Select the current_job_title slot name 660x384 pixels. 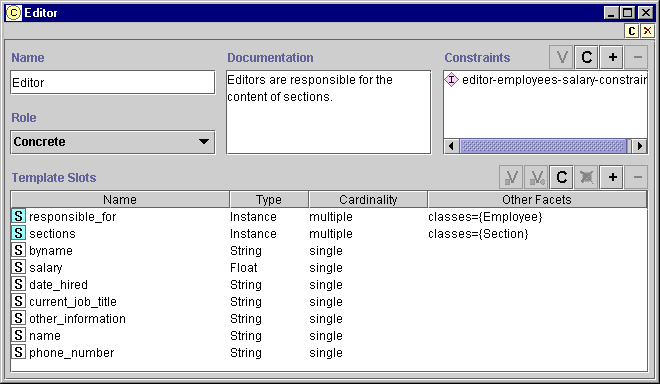(73, 301)
